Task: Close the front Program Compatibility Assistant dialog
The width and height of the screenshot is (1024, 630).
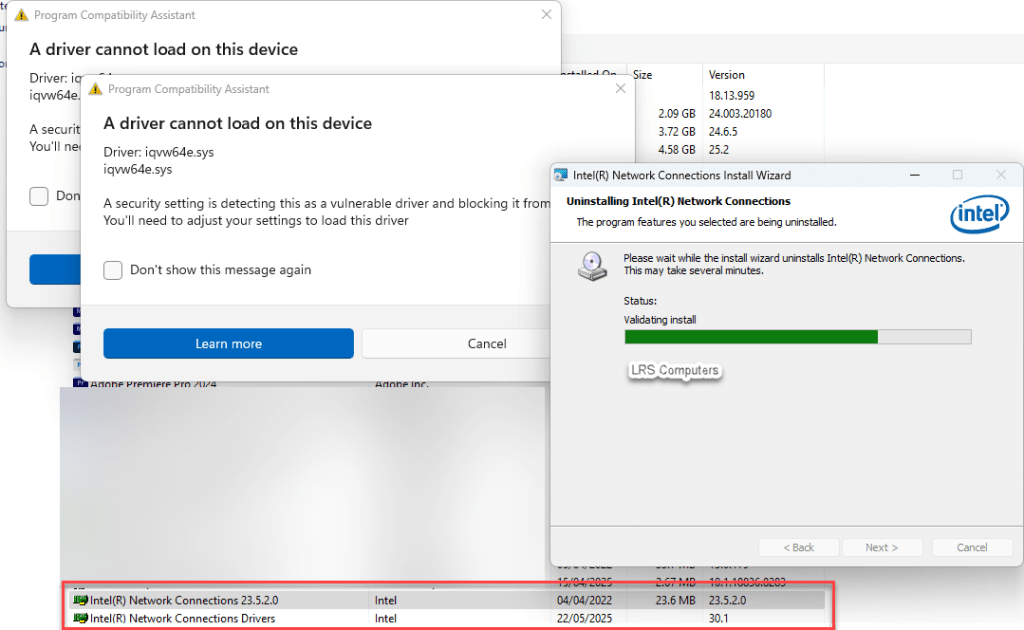Action: [620, 89]
